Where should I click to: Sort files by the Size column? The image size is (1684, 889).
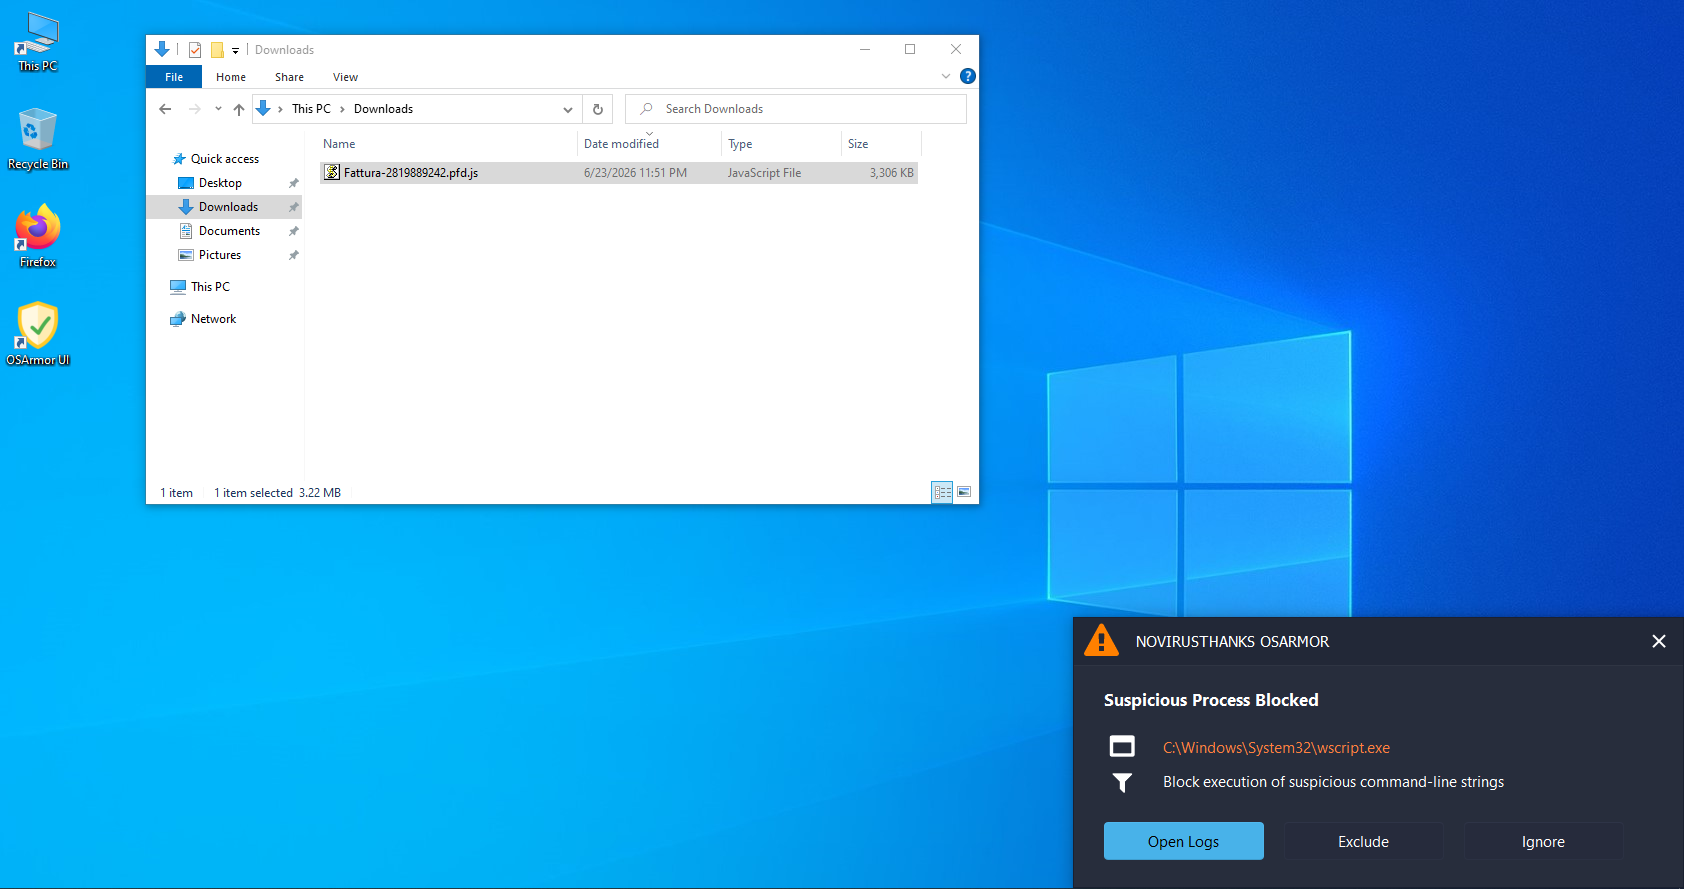pos(881,144)
